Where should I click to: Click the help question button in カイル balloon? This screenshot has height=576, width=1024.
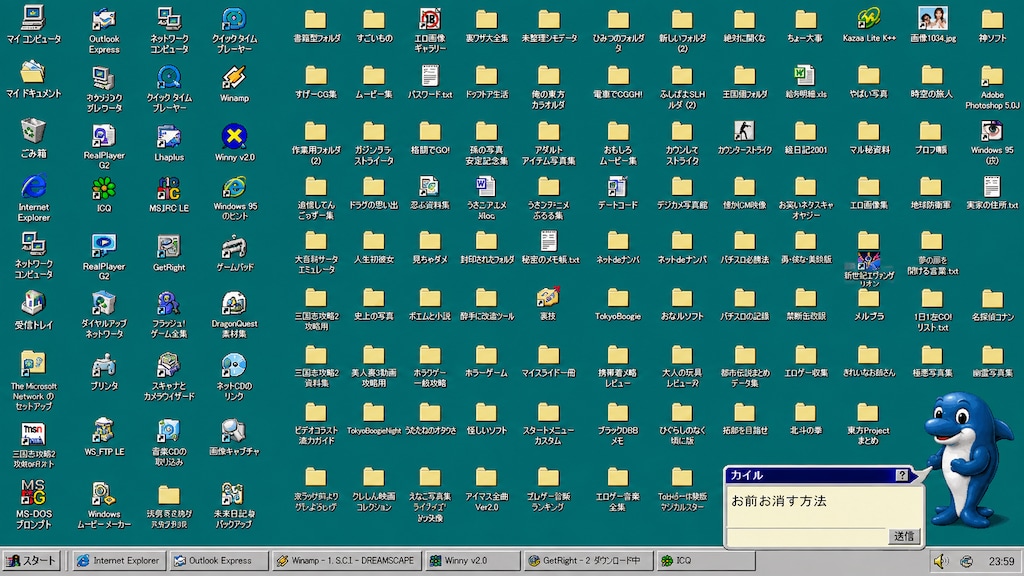[x=902, y=475]
